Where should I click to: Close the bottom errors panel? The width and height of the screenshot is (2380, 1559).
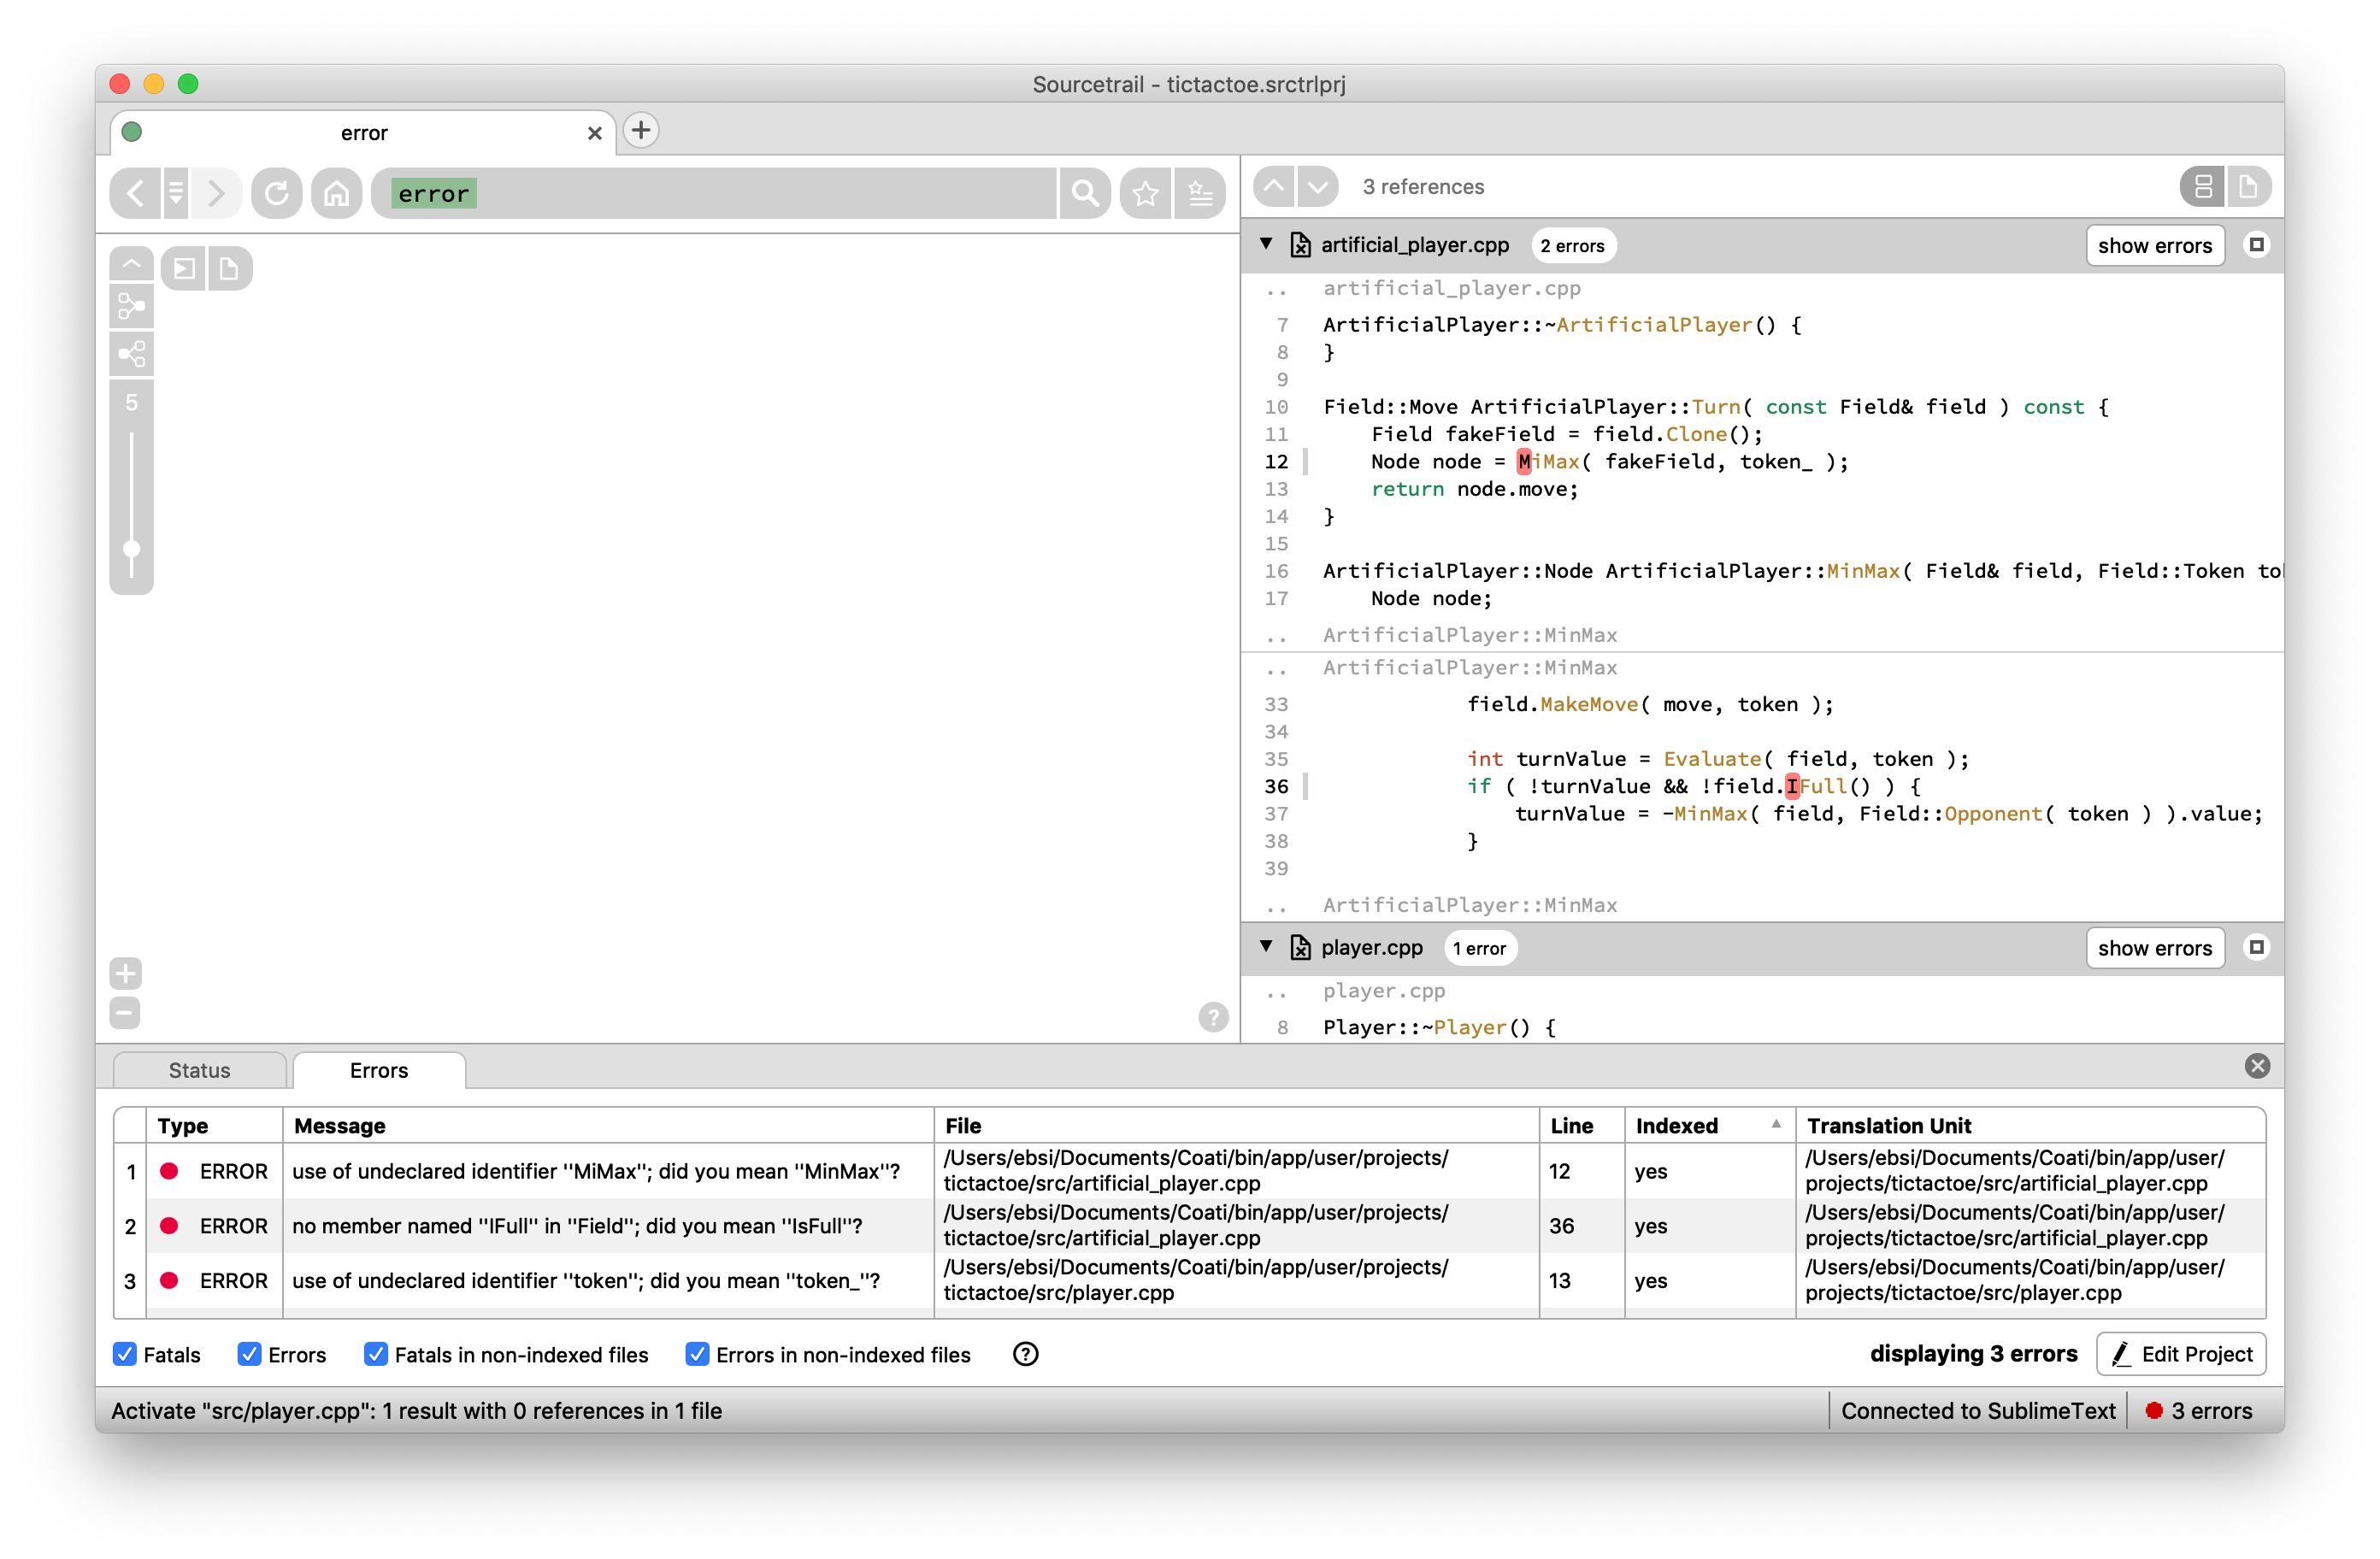pyautogui.click(x=2257, y=1066)
